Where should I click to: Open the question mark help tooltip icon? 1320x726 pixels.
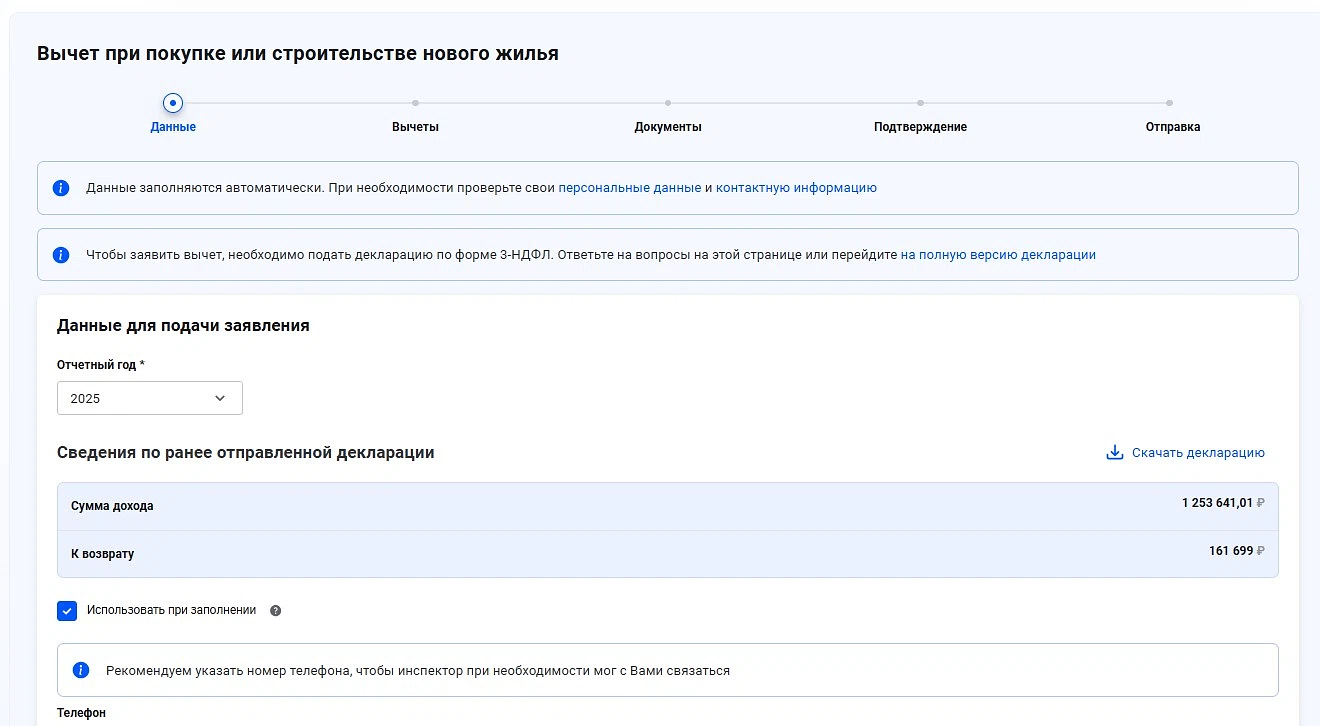[x=276, y=610]
